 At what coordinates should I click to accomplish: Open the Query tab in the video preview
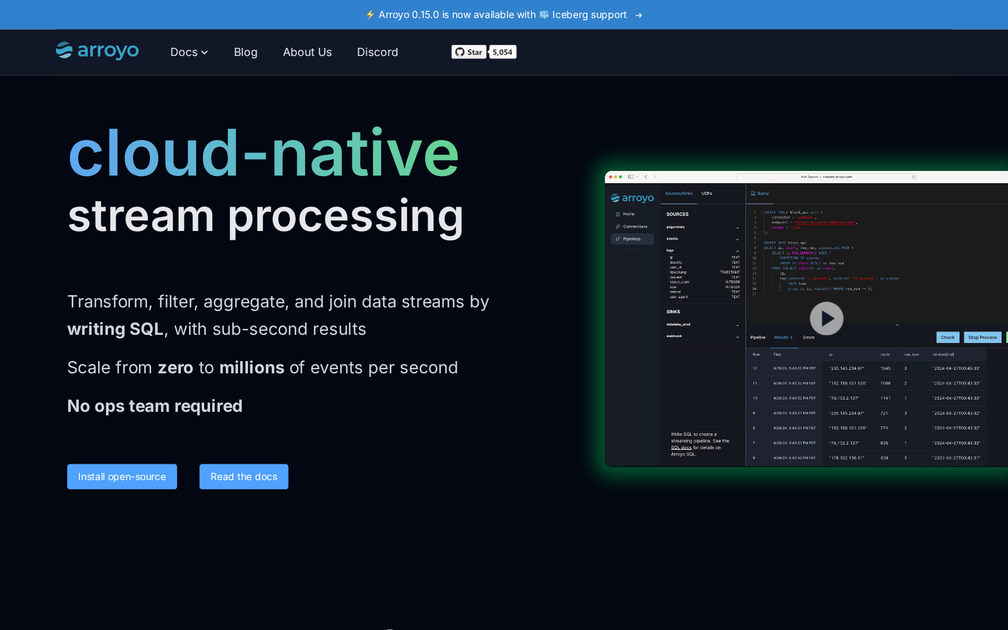pos(760,194)
